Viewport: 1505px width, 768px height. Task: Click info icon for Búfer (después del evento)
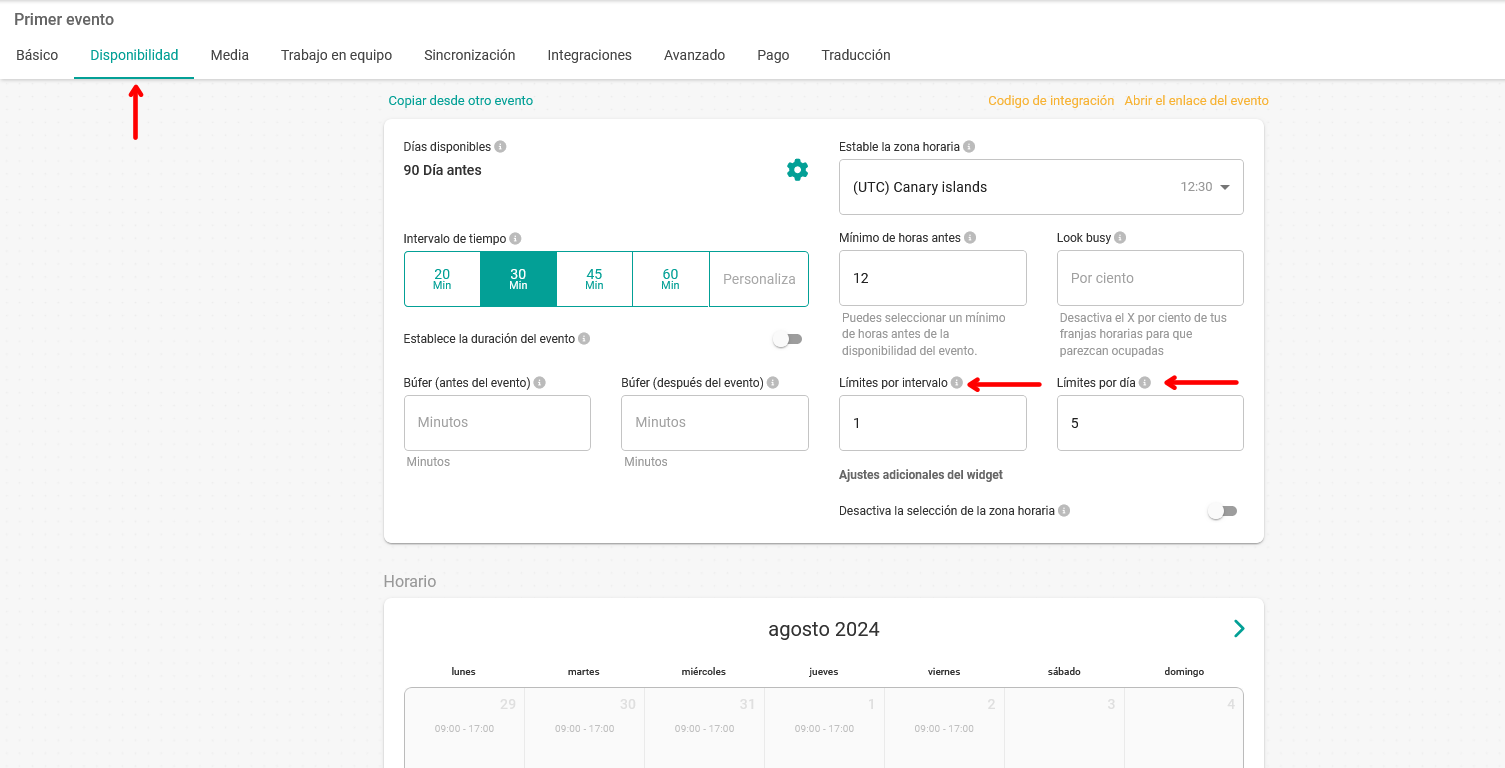click(773, 383)
